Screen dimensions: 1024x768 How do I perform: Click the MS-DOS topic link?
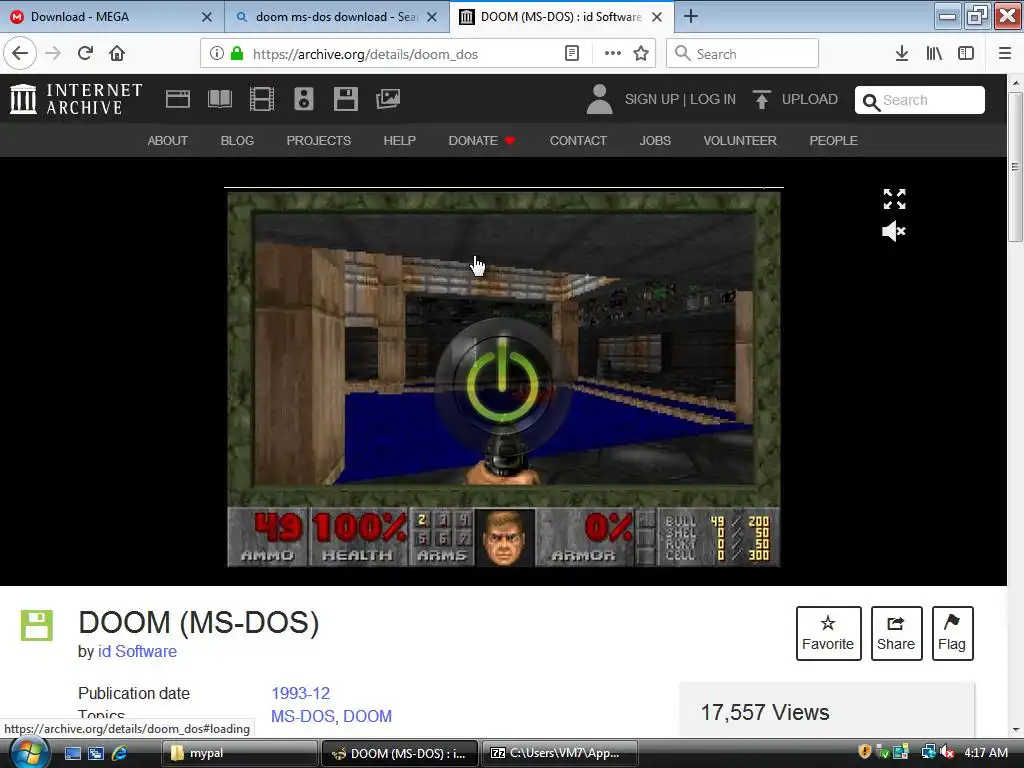pos(304,716)
